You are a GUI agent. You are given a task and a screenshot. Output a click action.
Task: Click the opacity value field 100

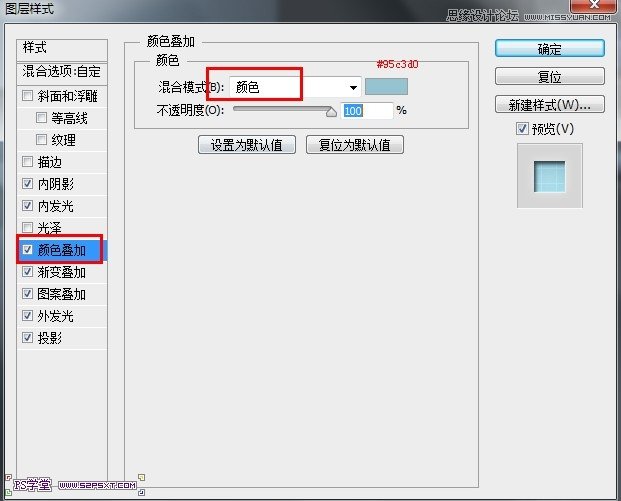367,111
